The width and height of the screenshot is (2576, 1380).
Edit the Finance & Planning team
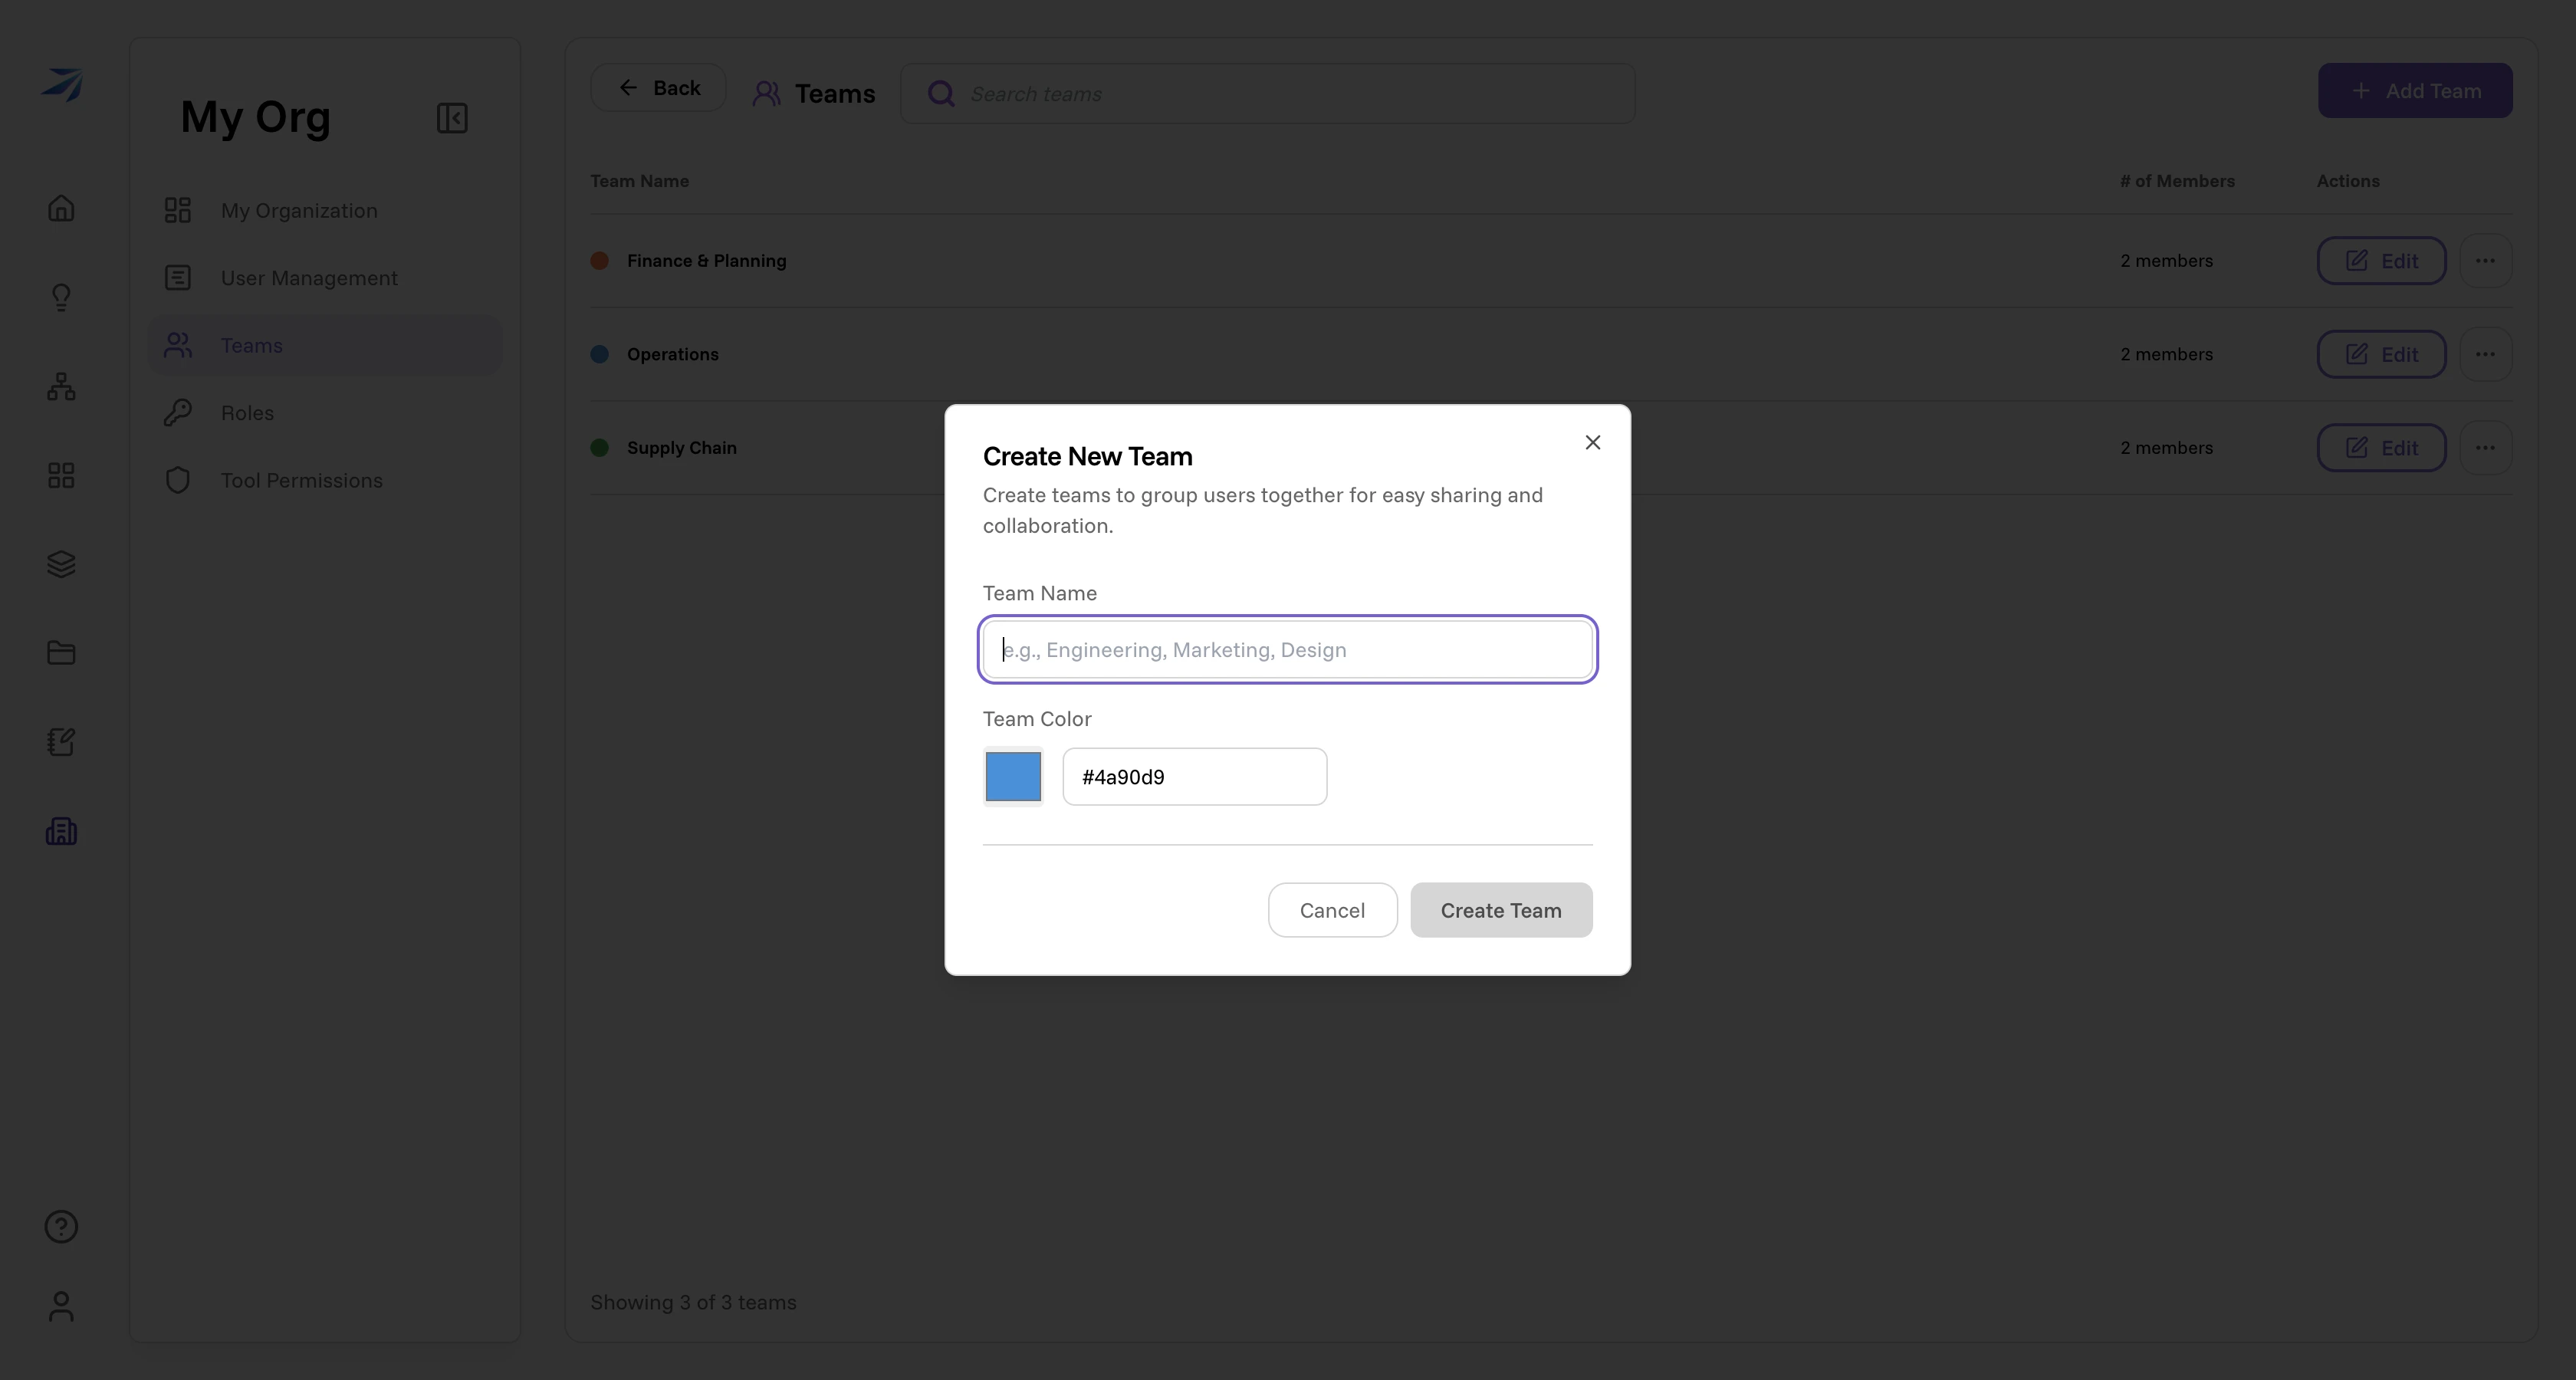[2382, 261]
